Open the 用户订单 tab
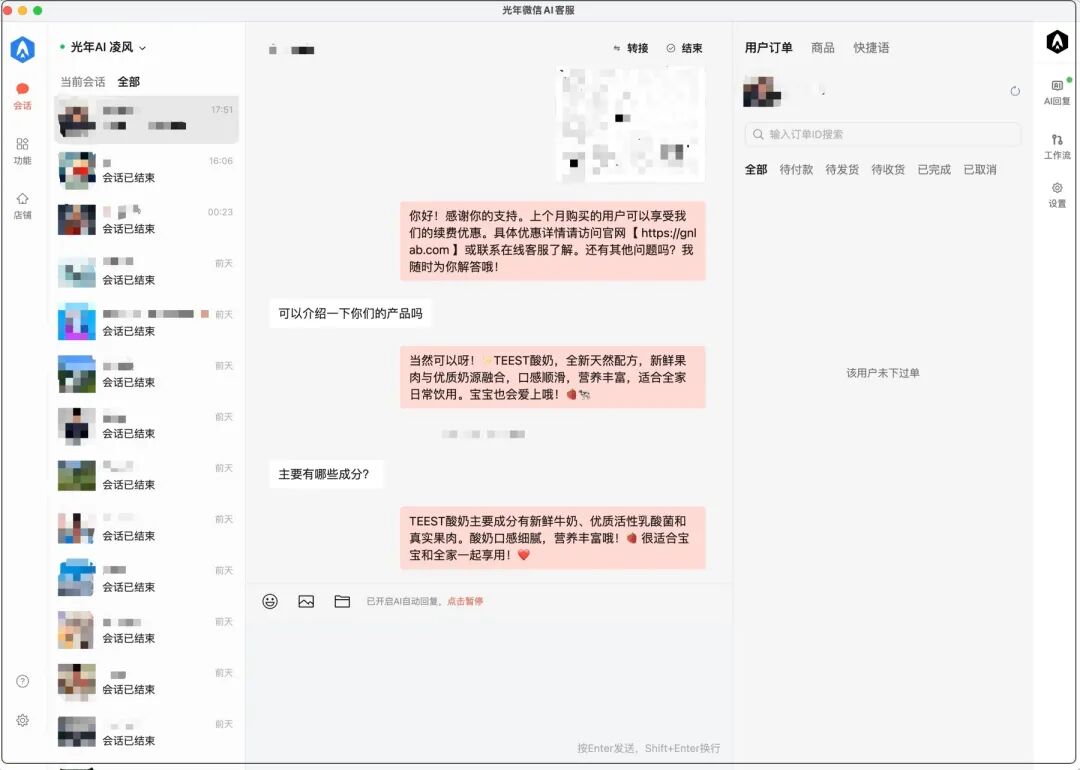The height and width of the screenshot is (770, 1080). (x=769, y=48)
